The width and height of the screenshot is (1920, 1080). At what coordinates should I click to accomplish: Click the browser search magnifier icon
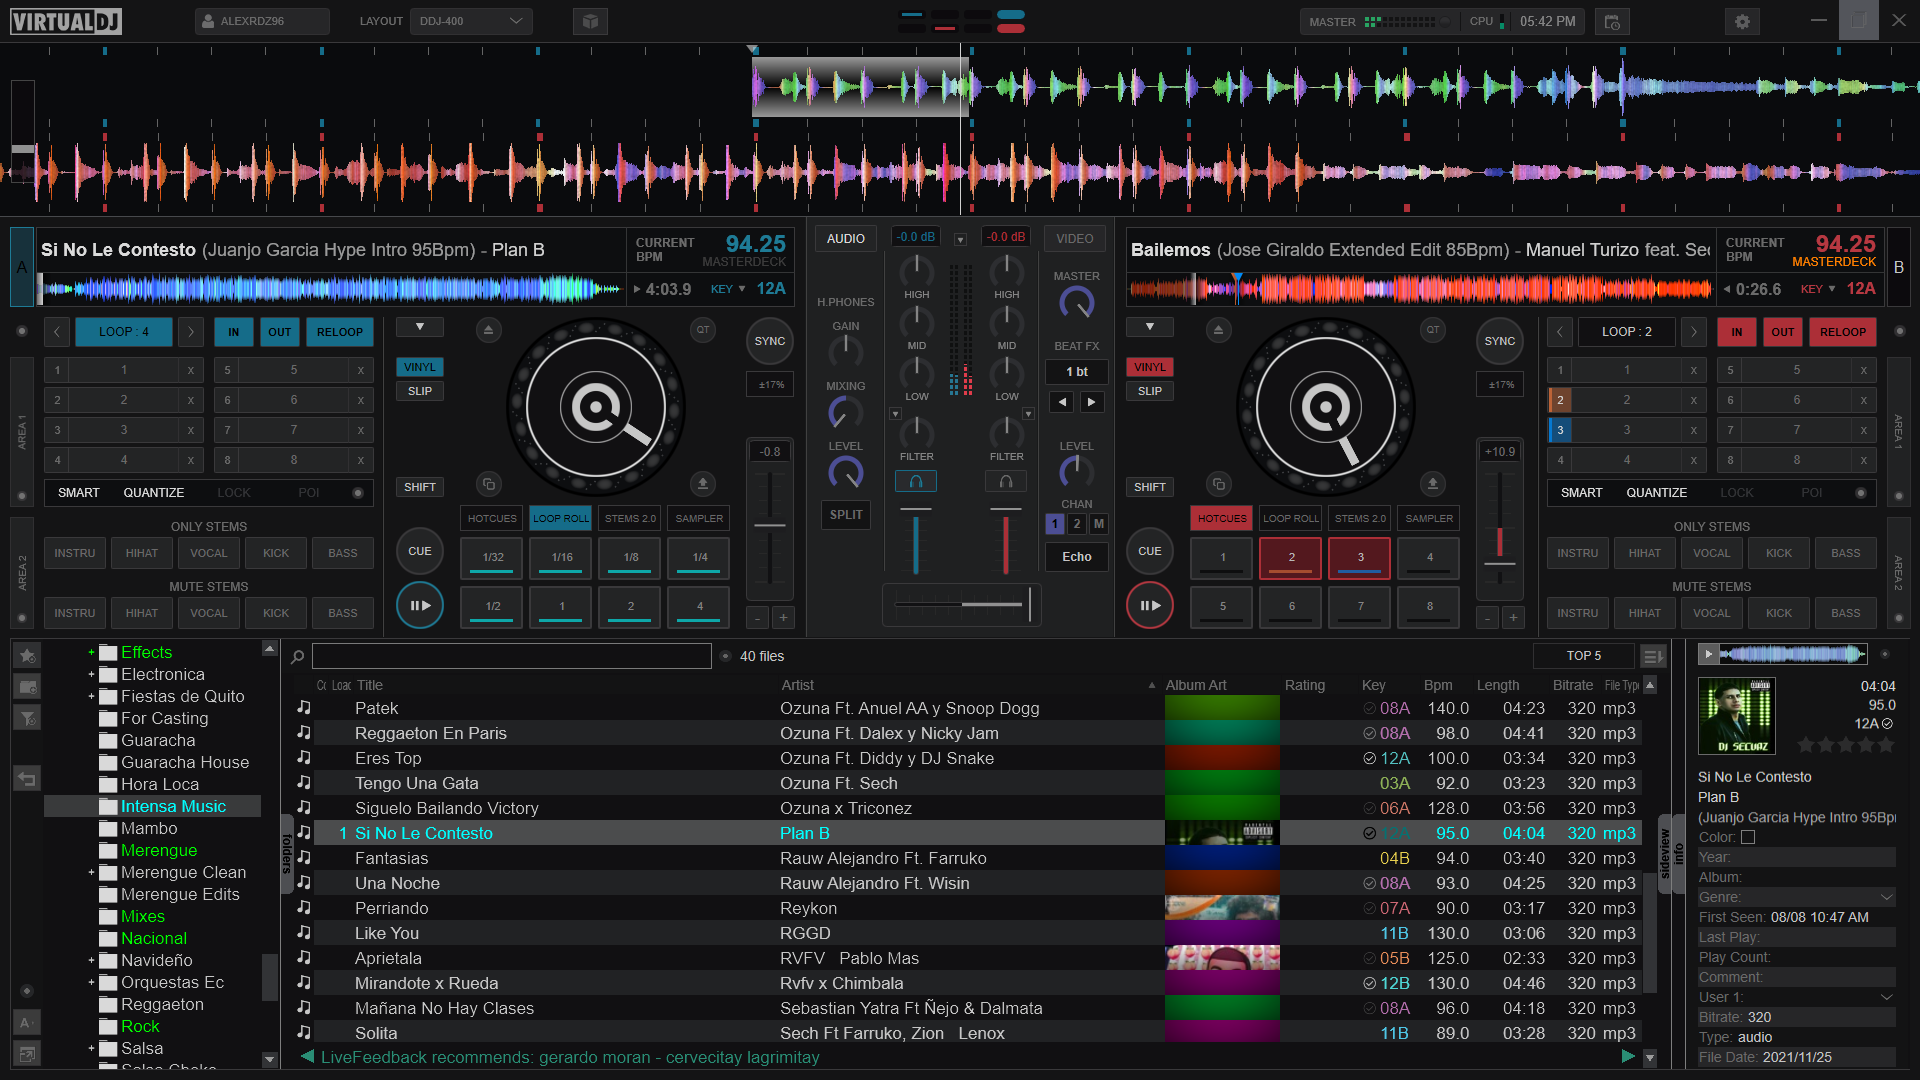pyautogui.click(x=297, y=657)
